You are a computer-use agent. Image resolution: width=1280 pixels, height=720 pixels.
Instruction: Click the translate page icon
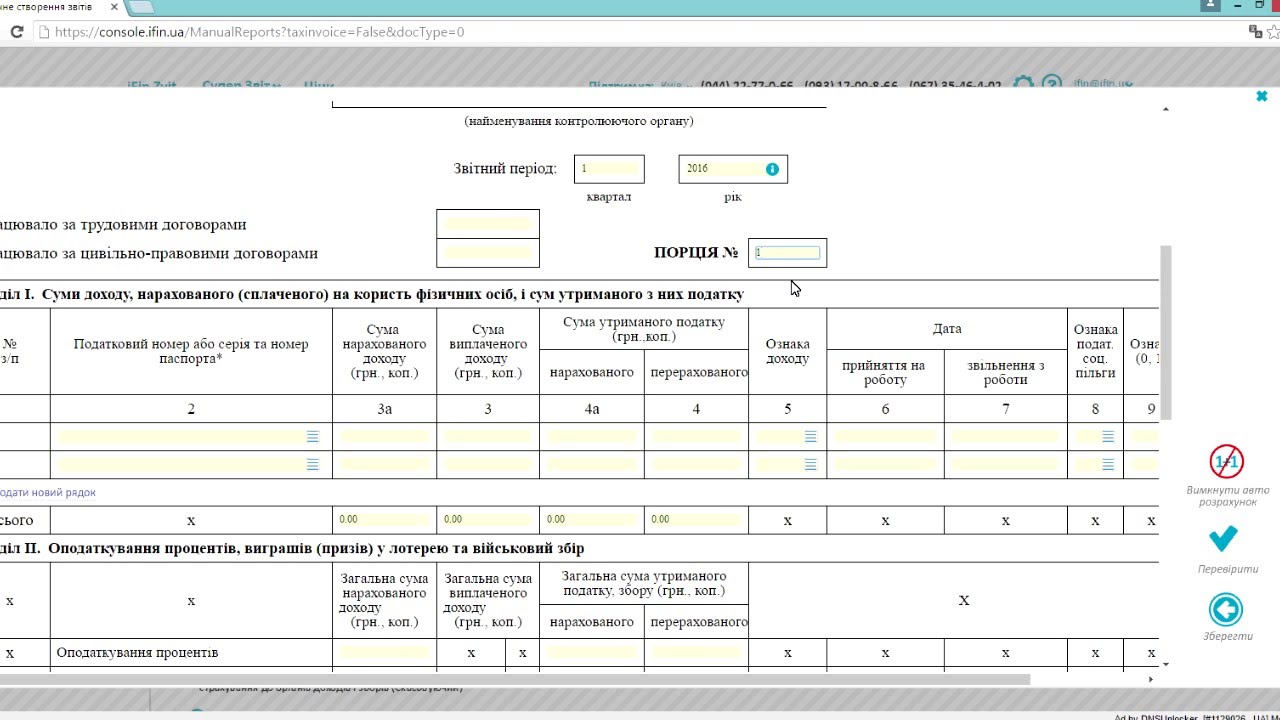coord(1256,32)
